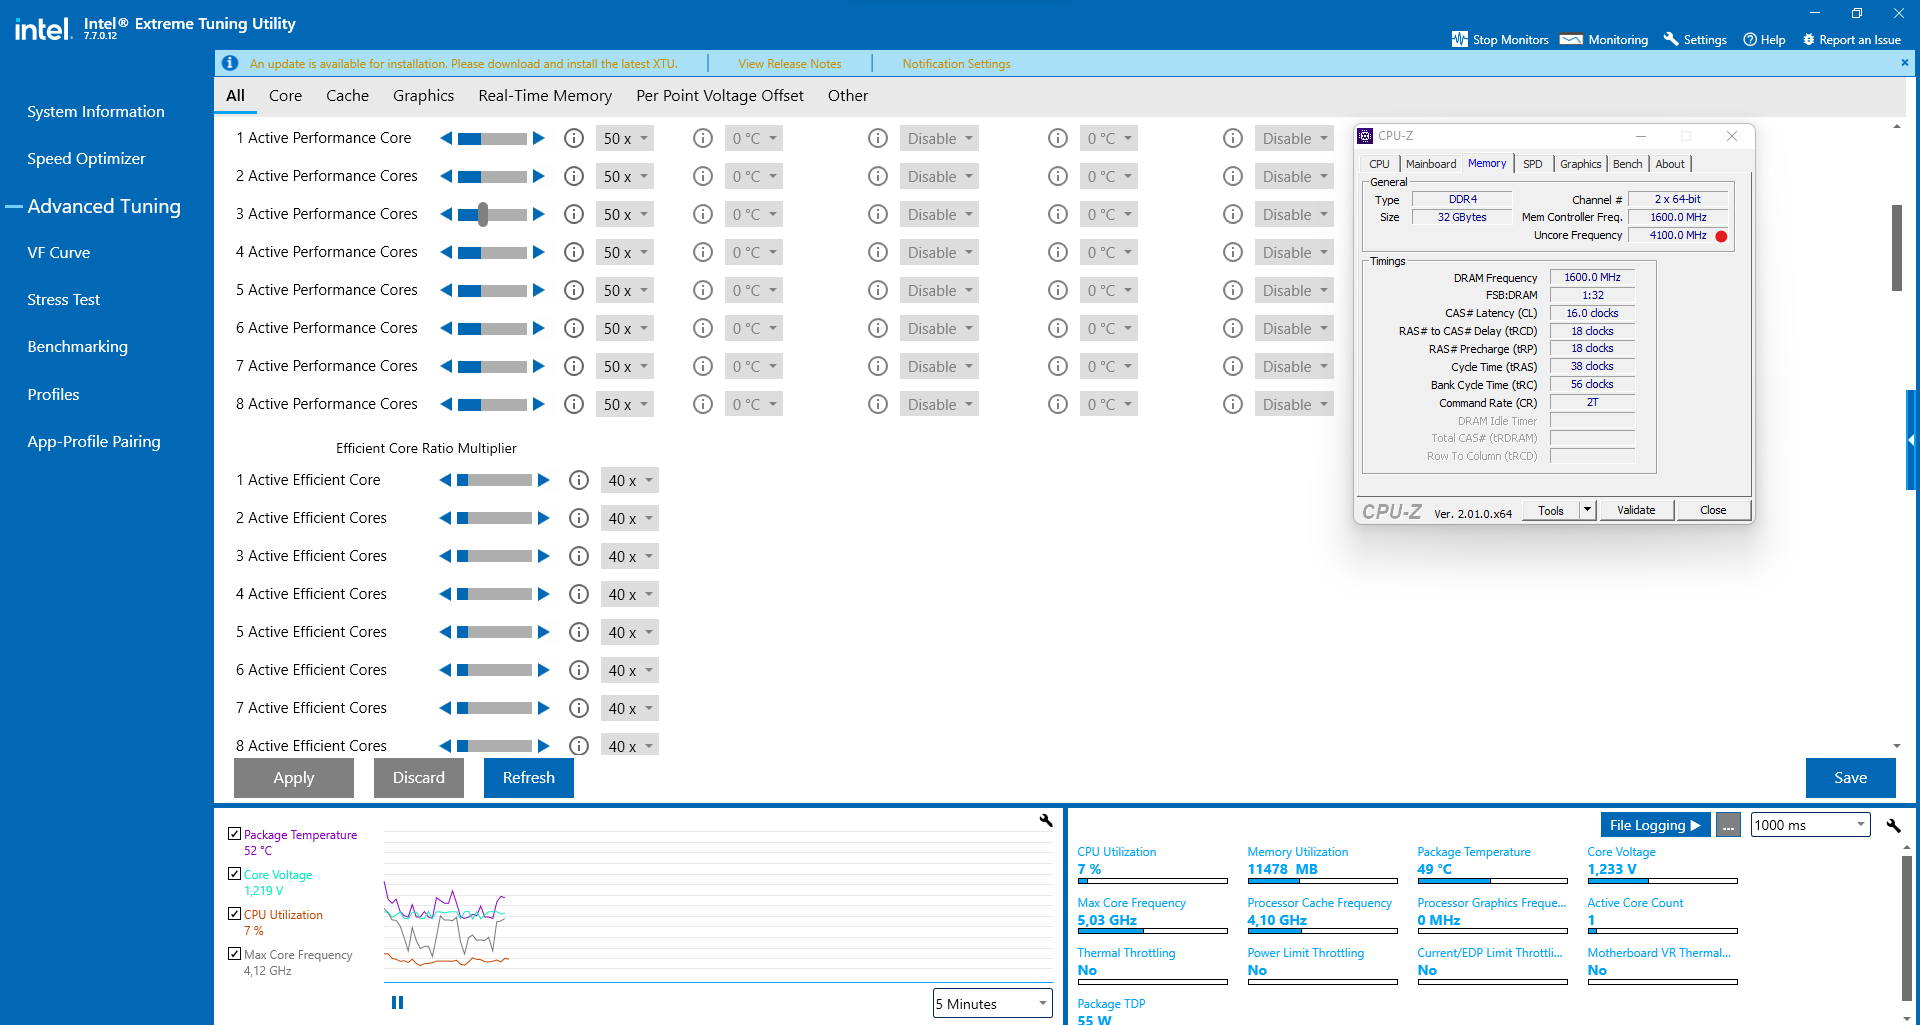Click the Notification Settings link
The width and height of the screenshot is (1920, 1025).
tap(956, 64)
